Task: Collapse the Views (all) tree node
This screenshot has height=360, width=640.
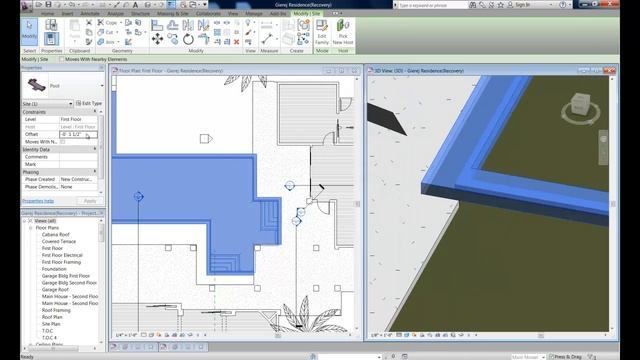Action: coord(24,221)
